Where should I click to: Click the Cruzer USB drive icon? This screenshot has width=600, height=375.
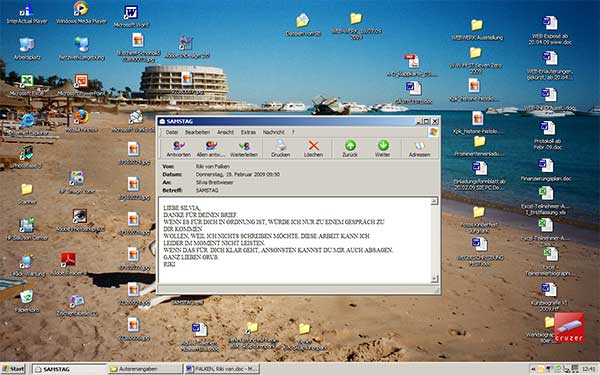click(569, 327)
